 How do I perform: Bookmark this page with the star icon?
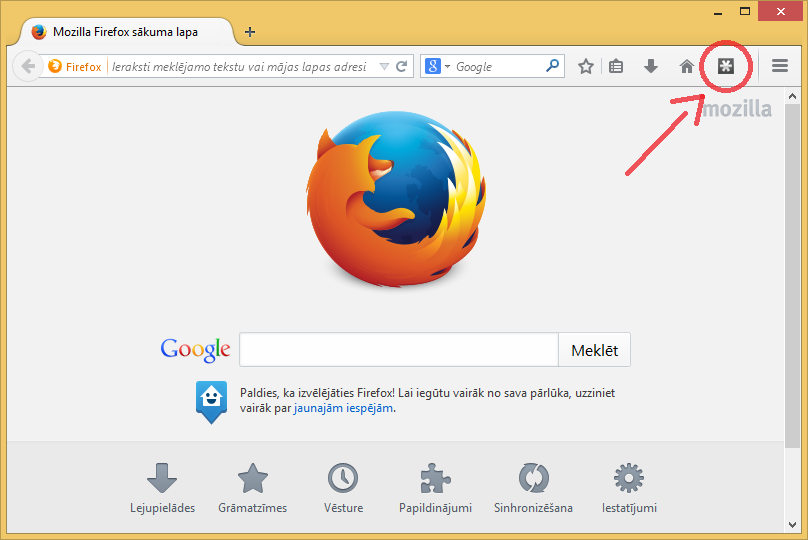[x=585, y=66]
